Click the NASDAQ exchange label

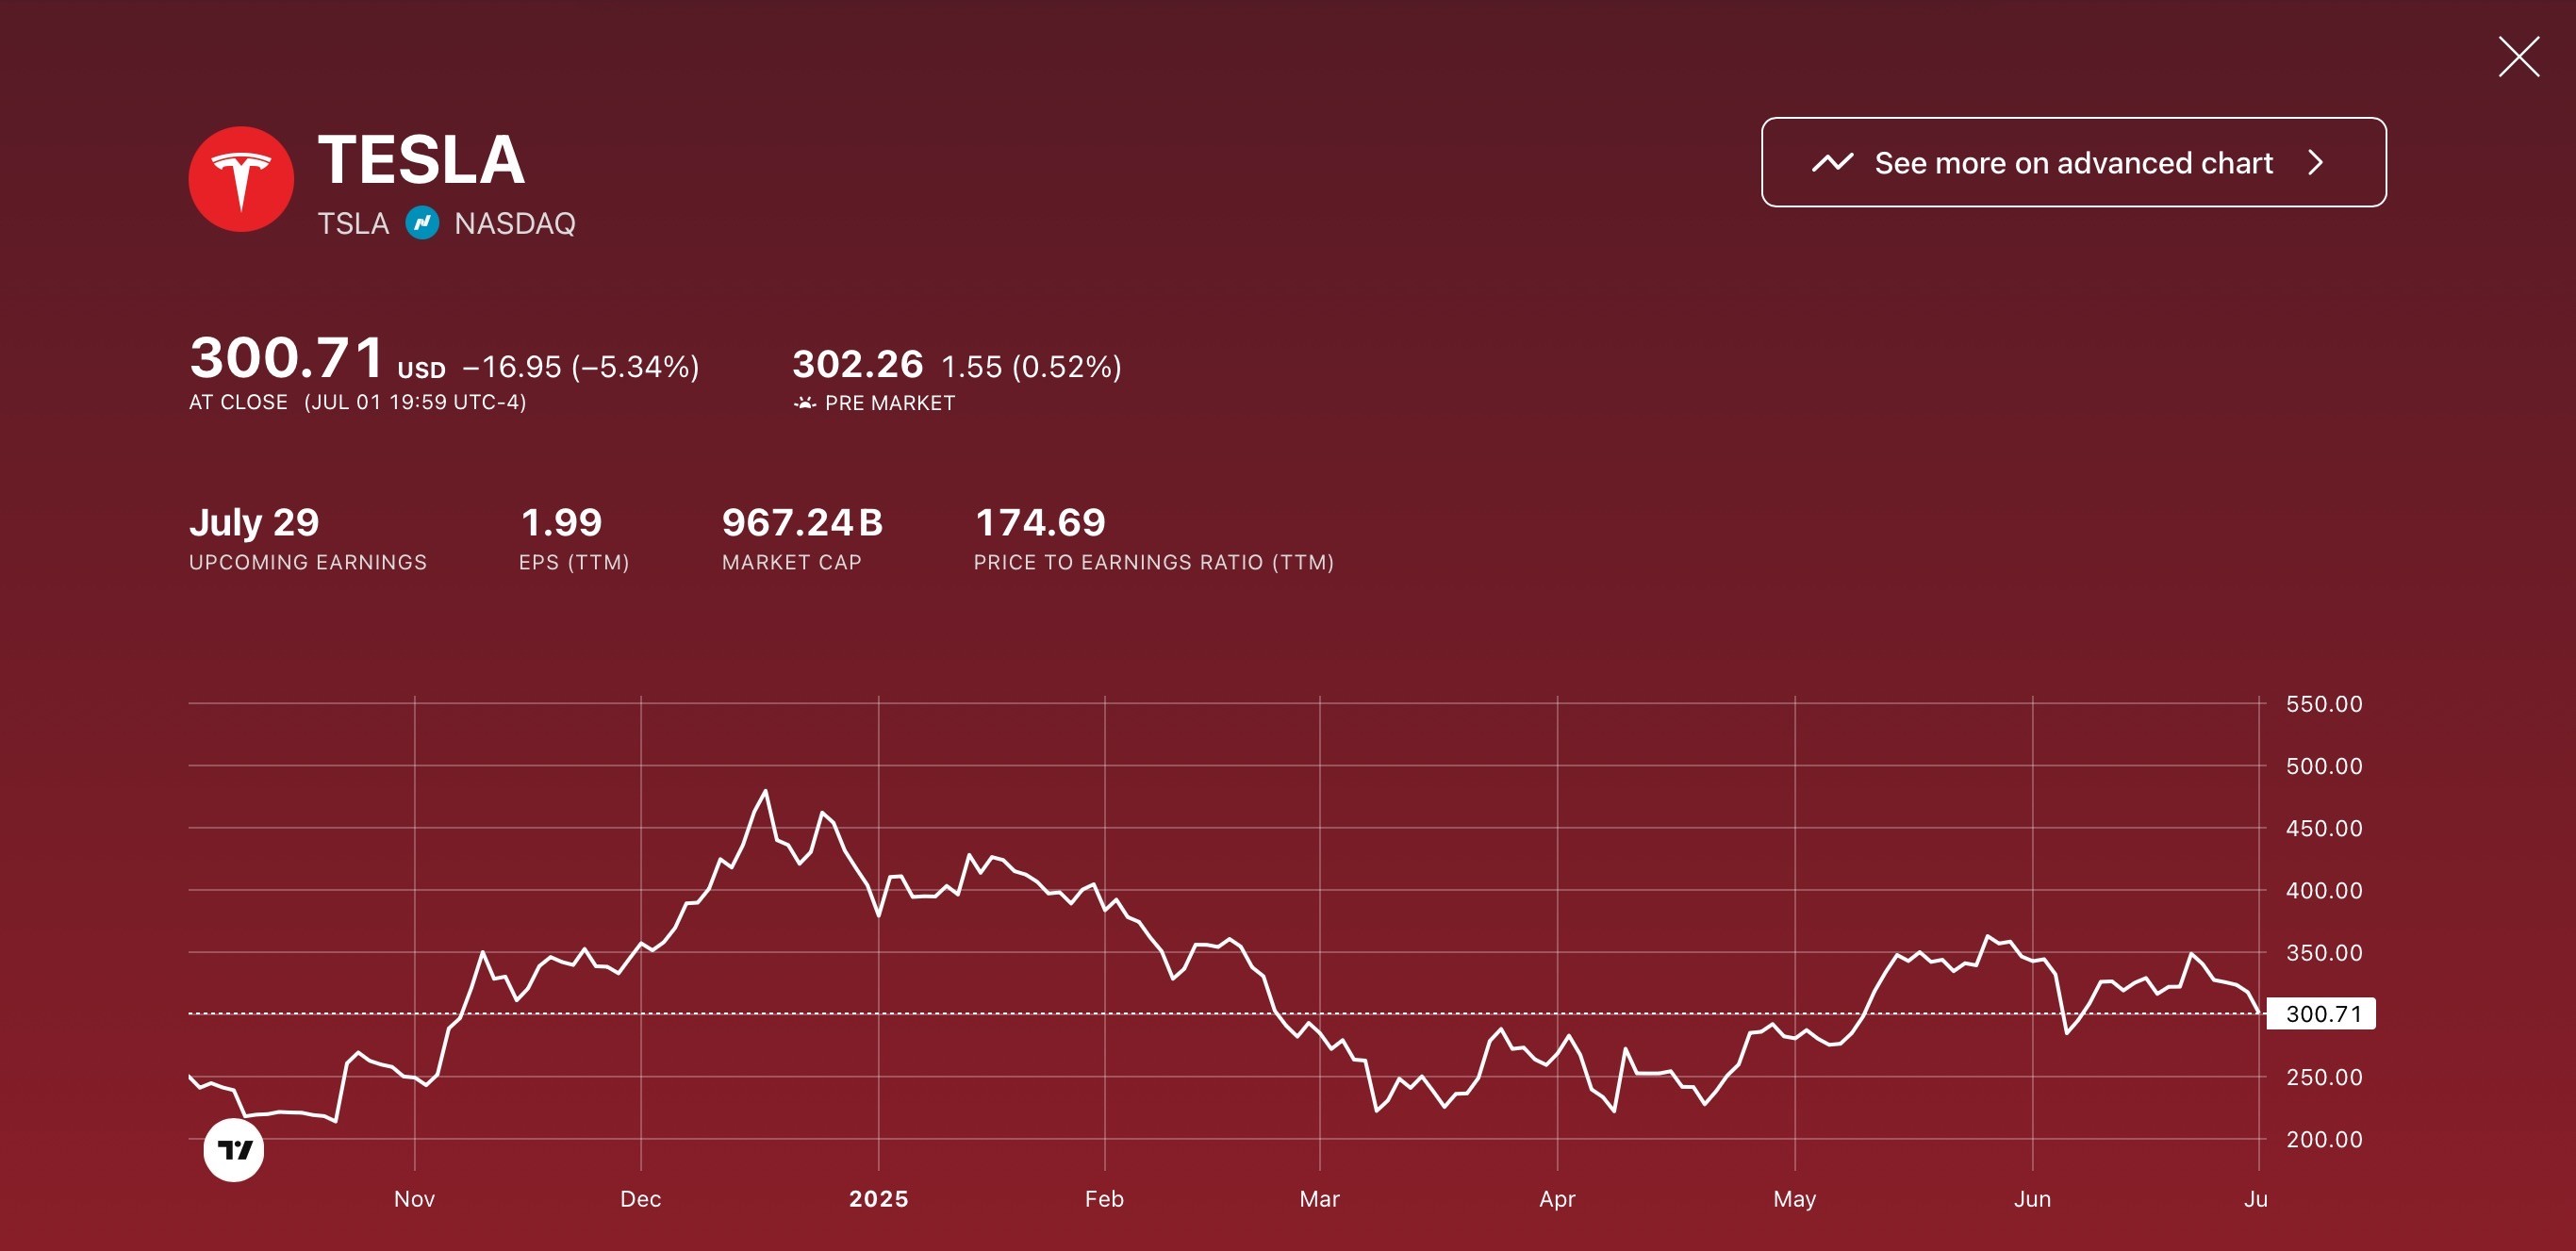[x=515, y=223]
